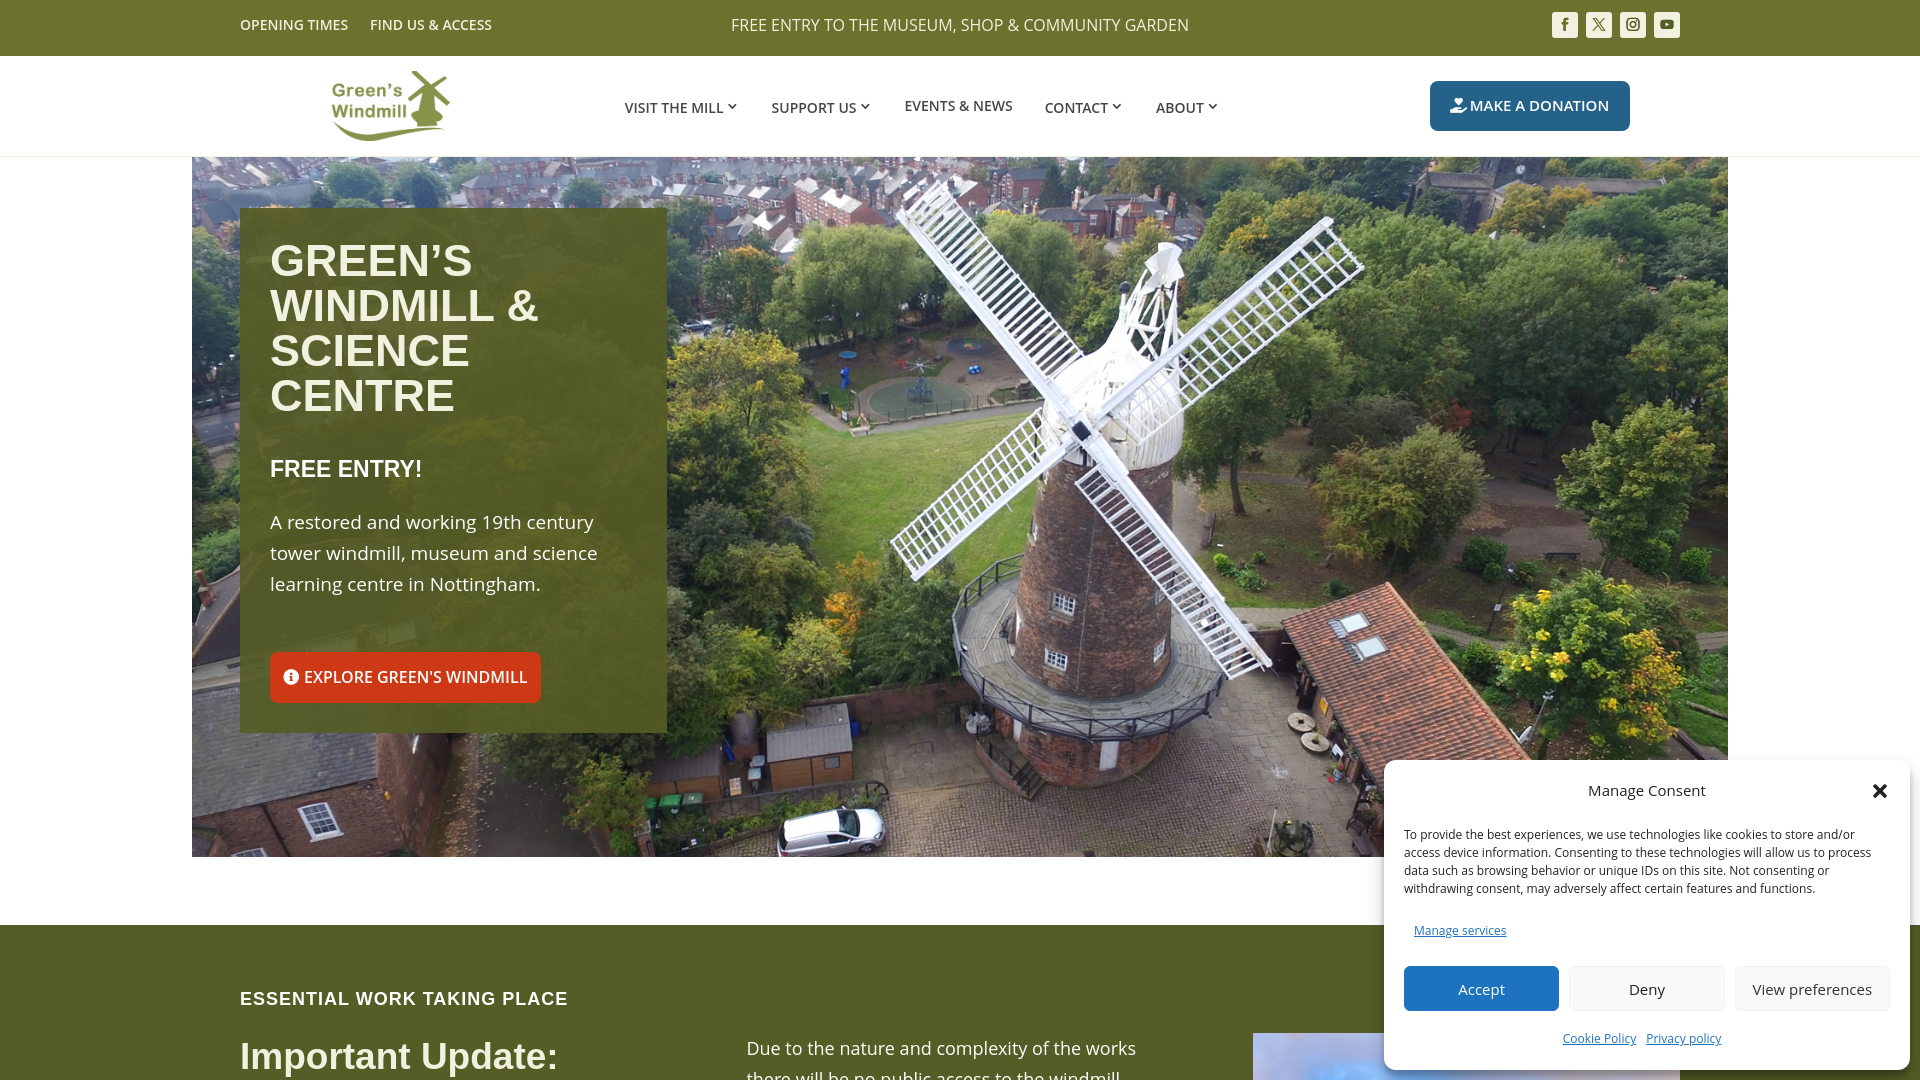The width and height of the screenshot is (1920, 1080).
Task: Click the View preferences button
Action: [x=1812, y=989]
